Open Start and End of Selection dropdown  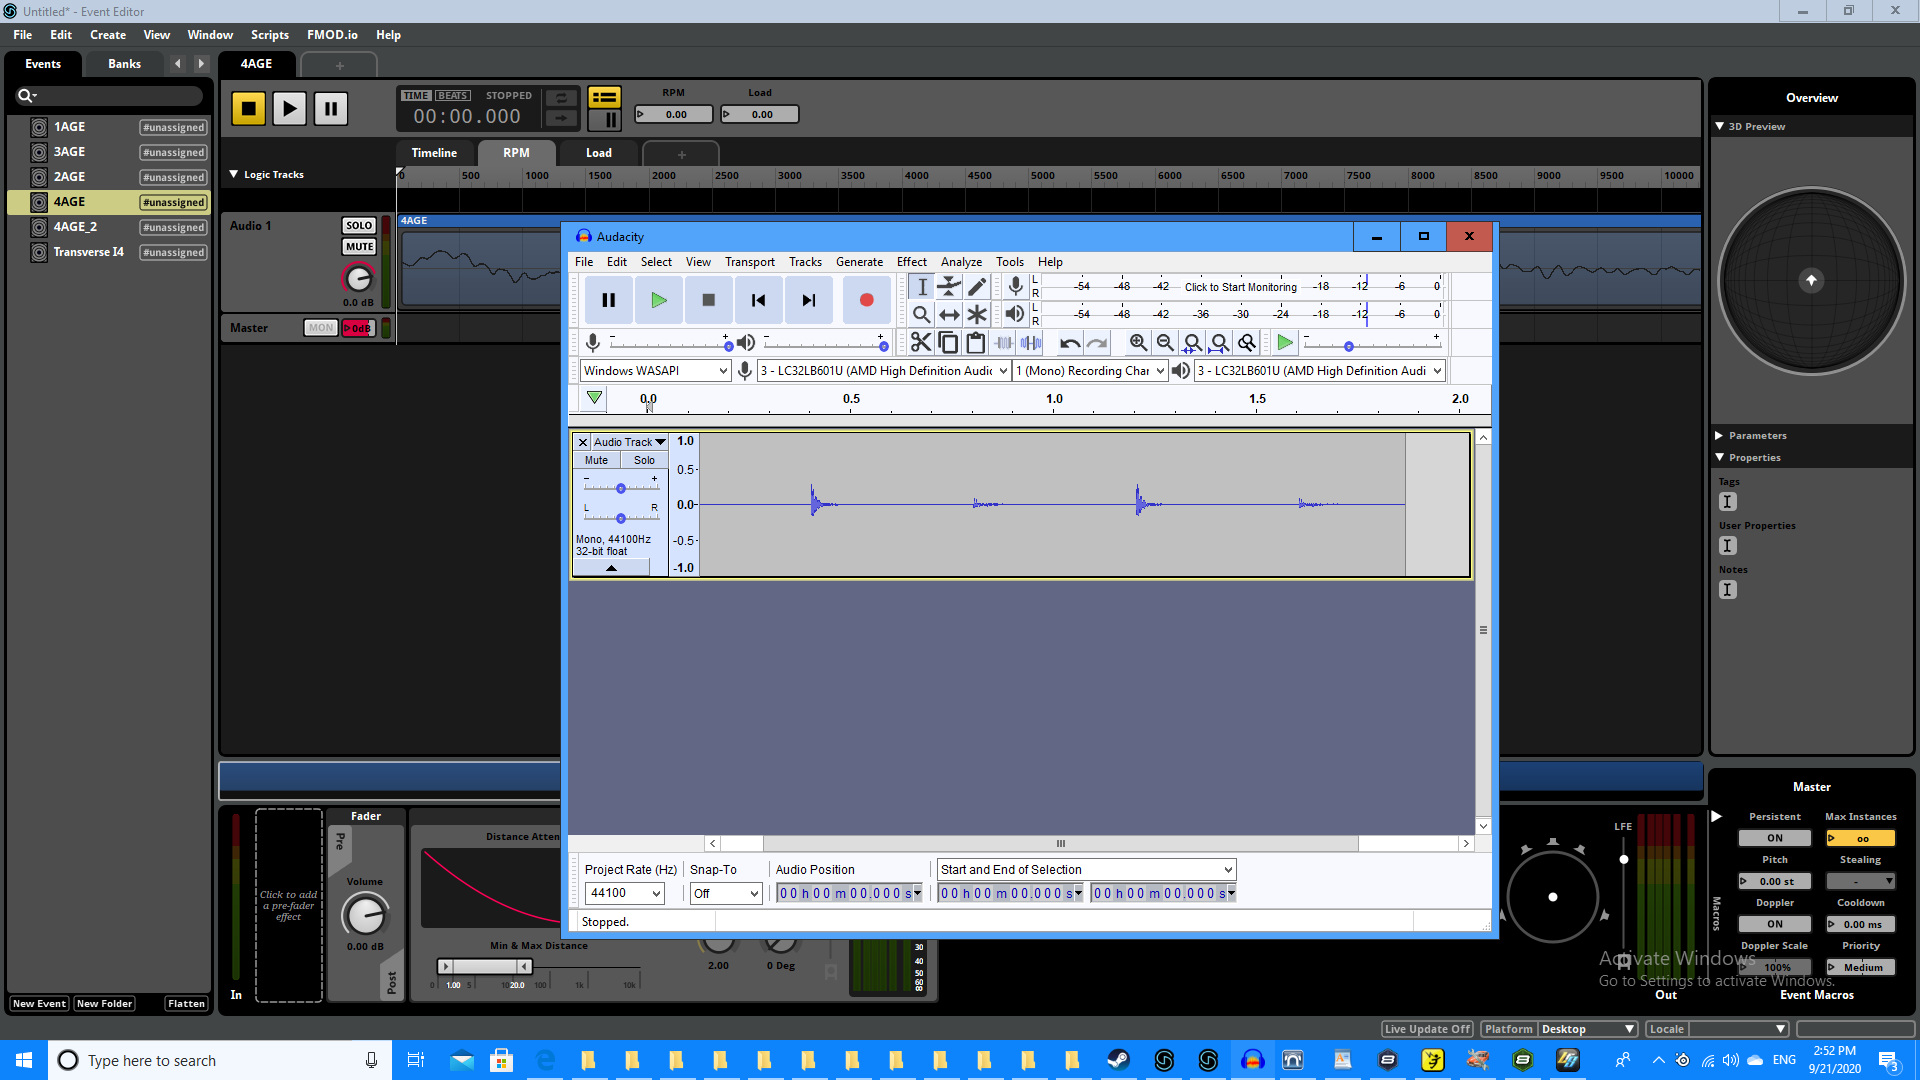pyautogui.click(x=1086, y=870)
